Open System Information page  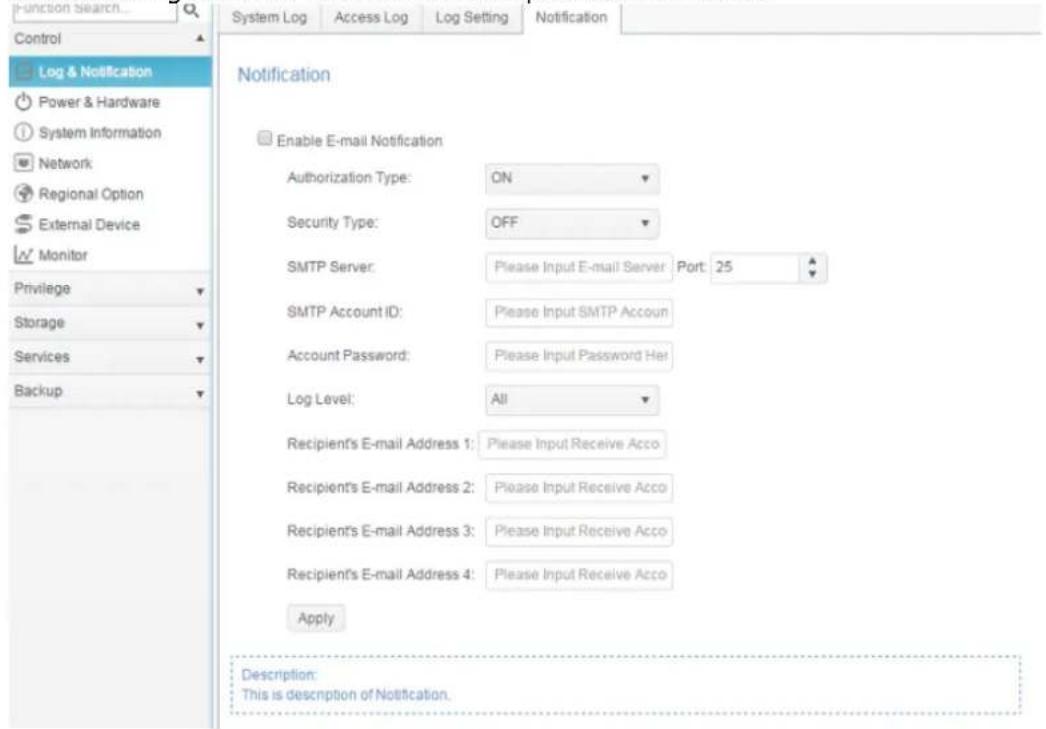[110, 132]
